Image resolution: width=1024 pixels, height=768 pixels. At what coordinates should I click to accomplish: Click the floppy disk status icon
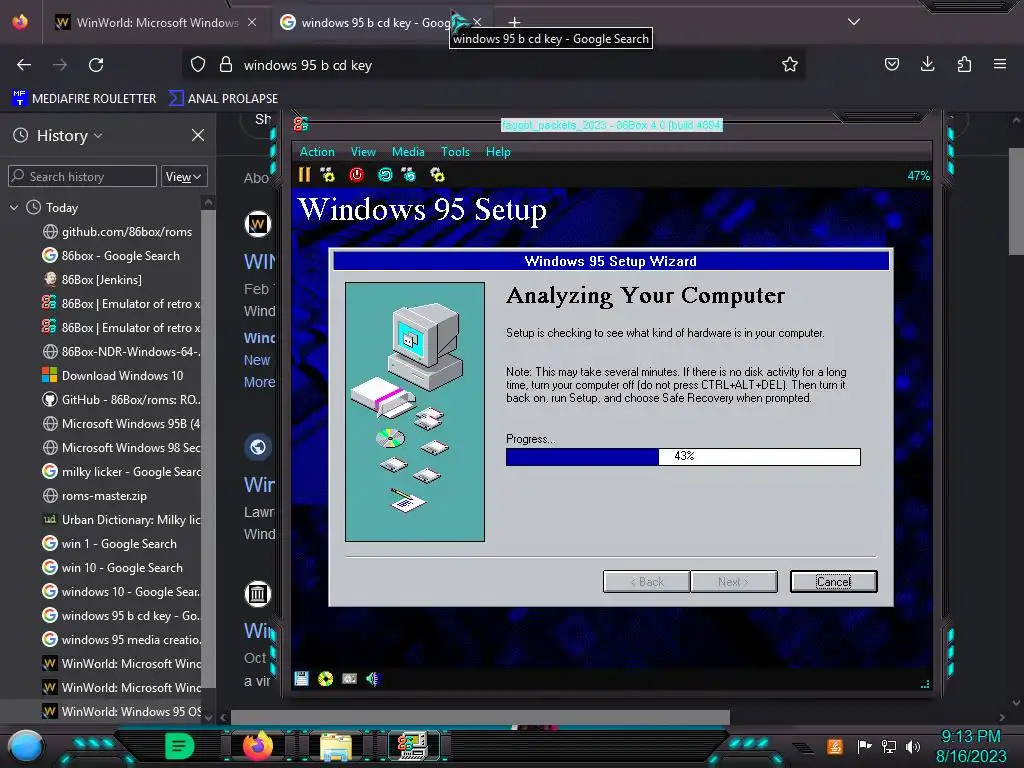[x=301, y=679]
